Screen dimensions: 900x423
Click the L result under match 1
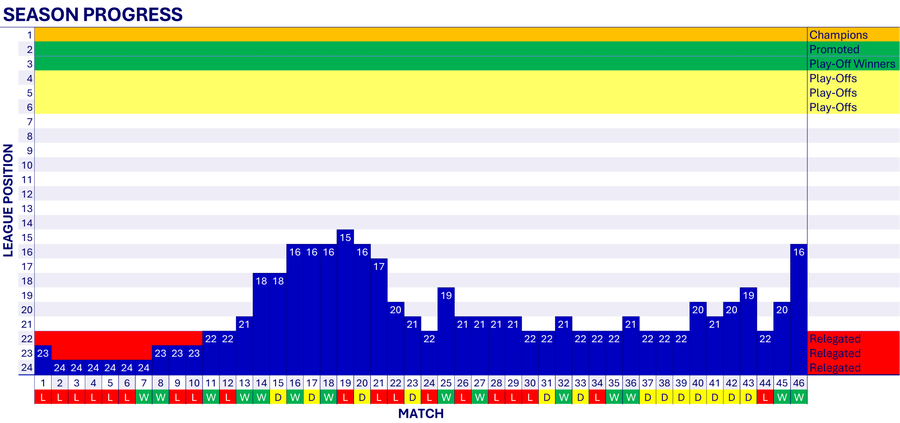pos(43,397)
